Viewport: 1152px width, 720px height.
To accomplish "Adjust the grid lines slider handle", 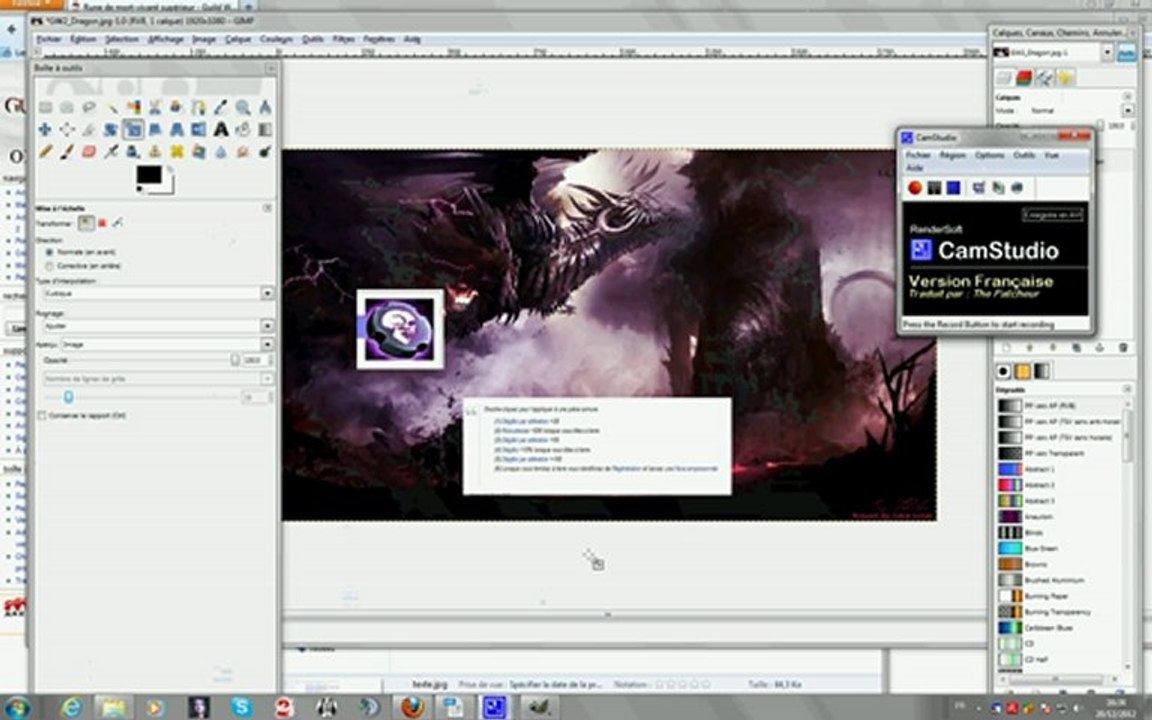I will (68, 397).
